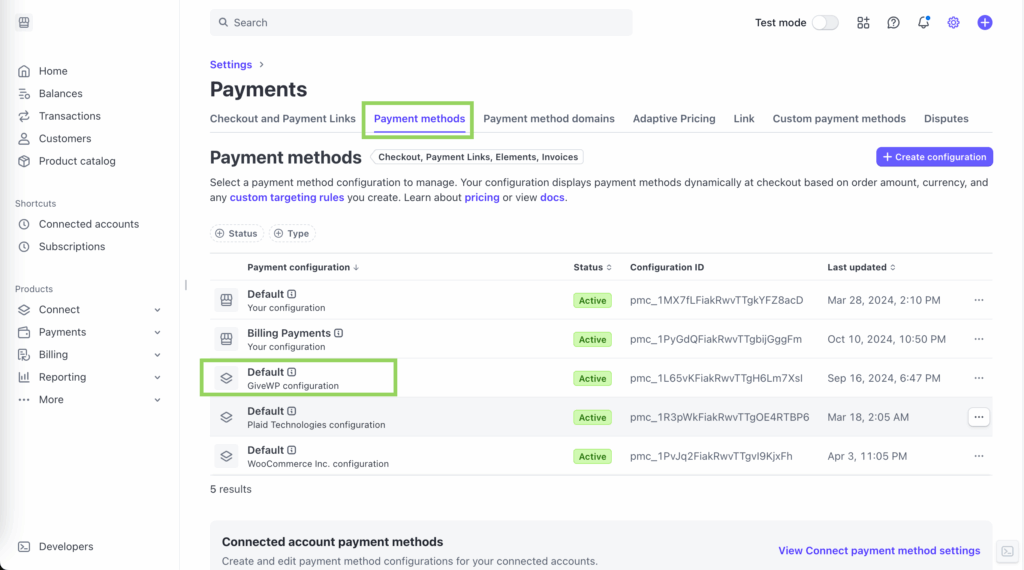Screen dimensions: 1024x570
Task: Click the blue plus create icon
Action: point(985,23)
